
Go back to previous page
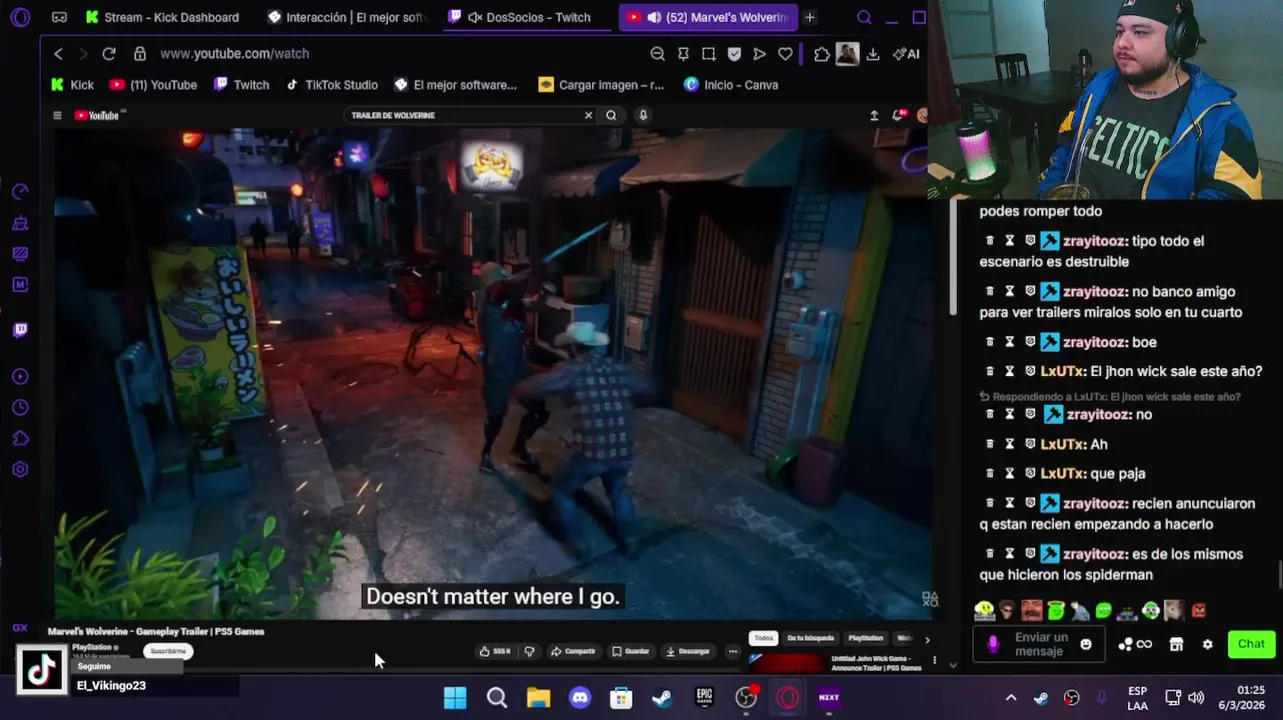point(58,54)
